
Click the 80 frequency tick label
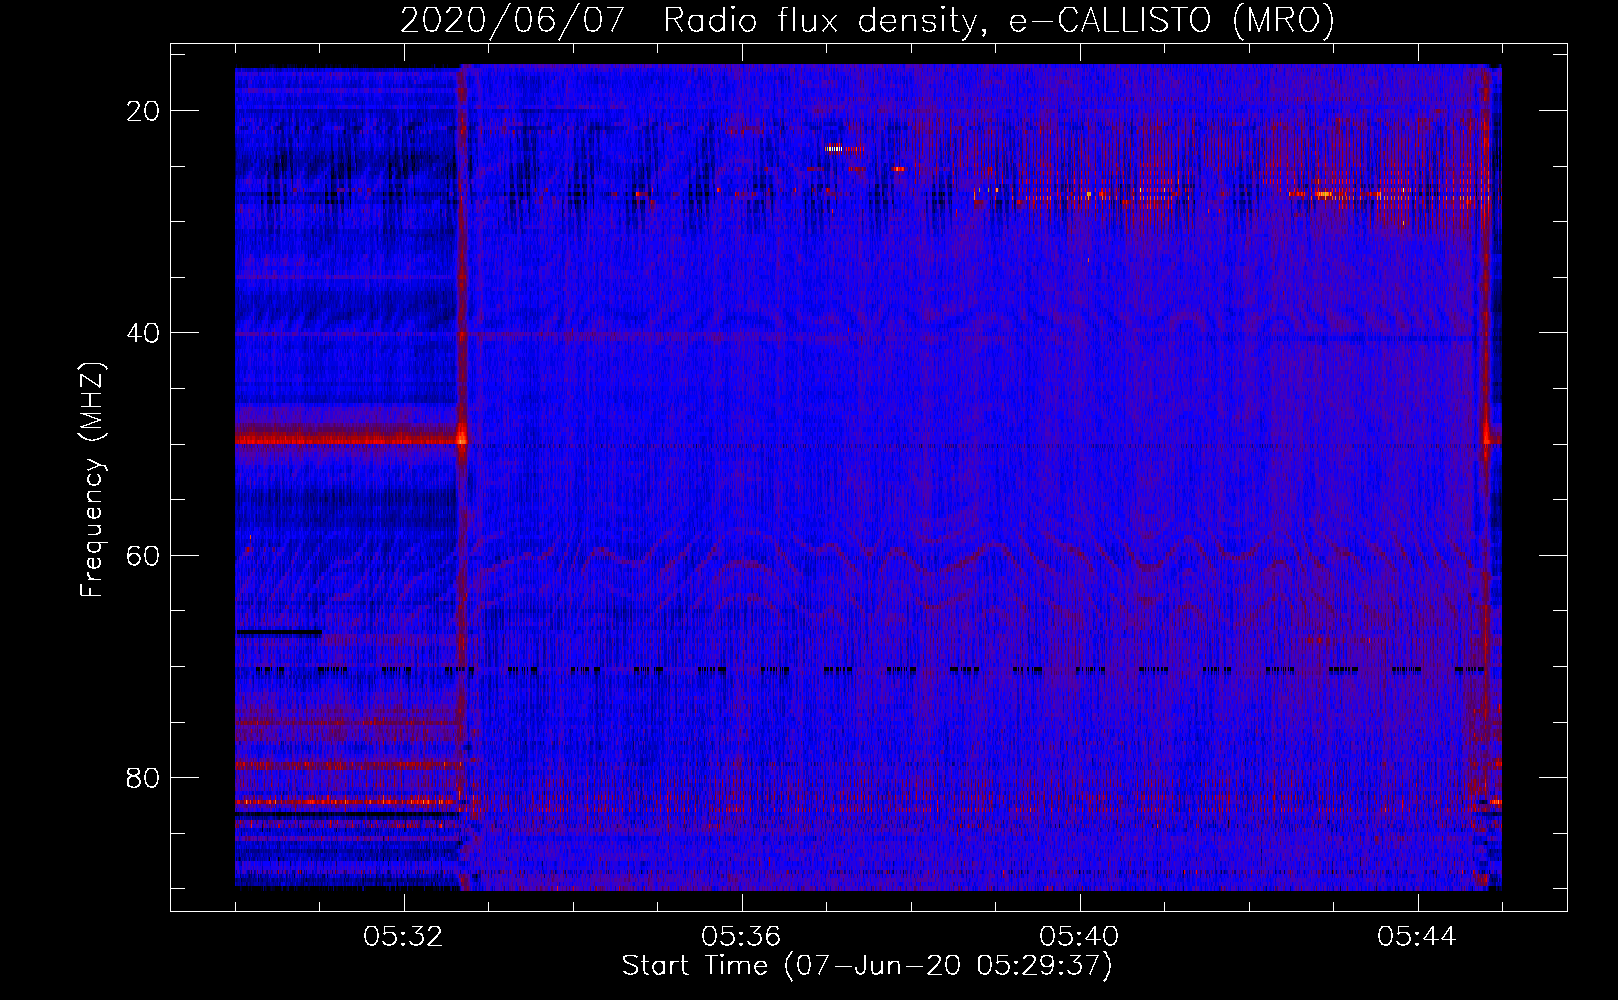point(143,777)
